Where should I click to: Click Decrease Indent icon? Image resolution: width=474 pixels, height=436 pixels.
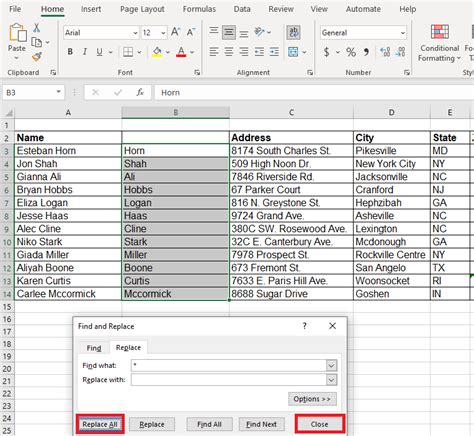pos(259,52)
